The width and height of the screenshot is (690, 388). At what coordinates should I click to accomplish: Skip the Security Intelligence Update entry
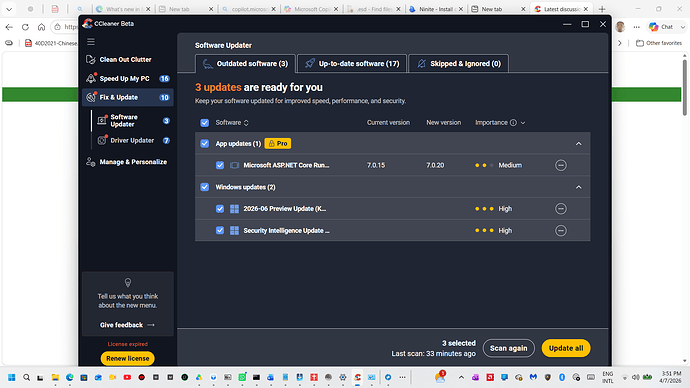click(561, 231)
